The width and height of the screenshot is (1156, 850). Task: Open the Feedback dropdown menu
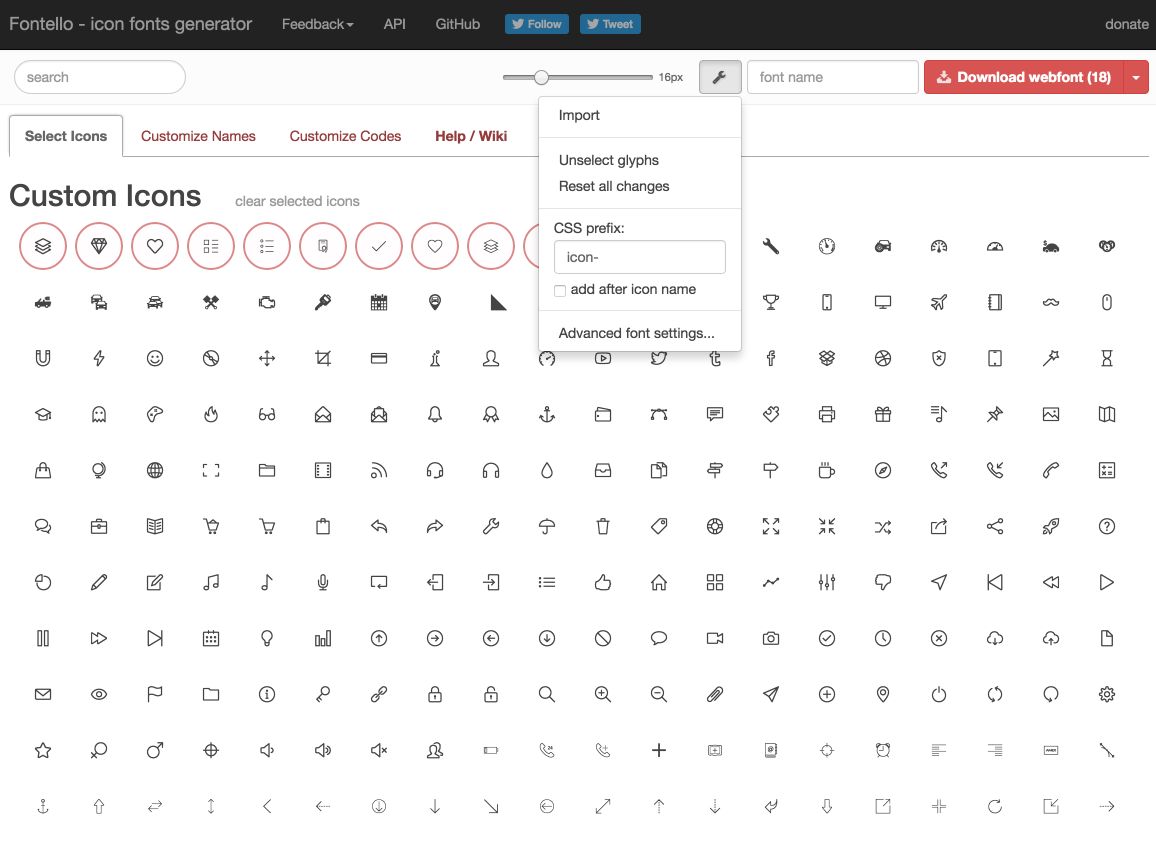tap(318, 24)
